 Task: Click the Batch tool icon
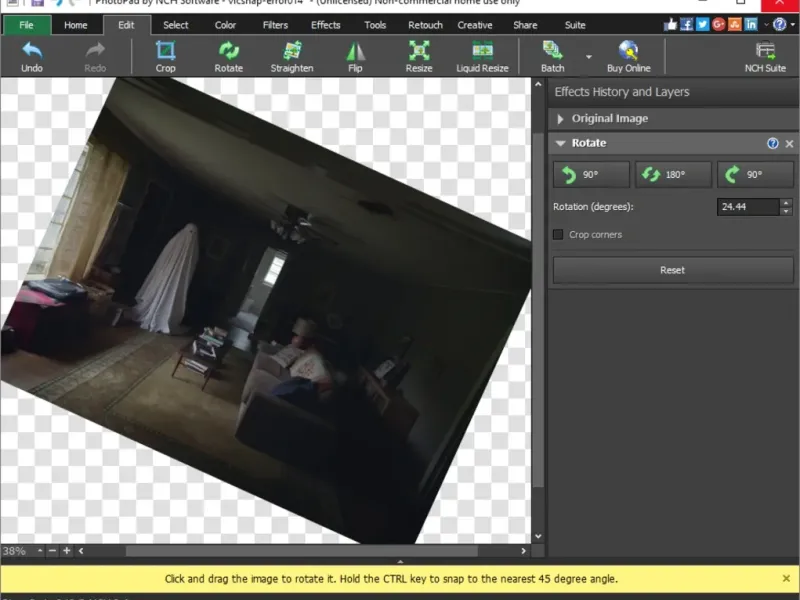coord(553,56)
